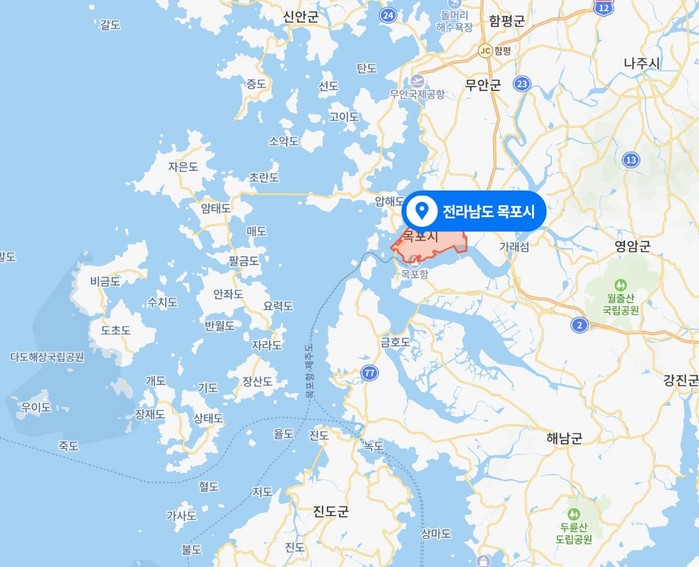Click the 해남군 county label
Screen dimensions: 699x567
tap(564, 438)
